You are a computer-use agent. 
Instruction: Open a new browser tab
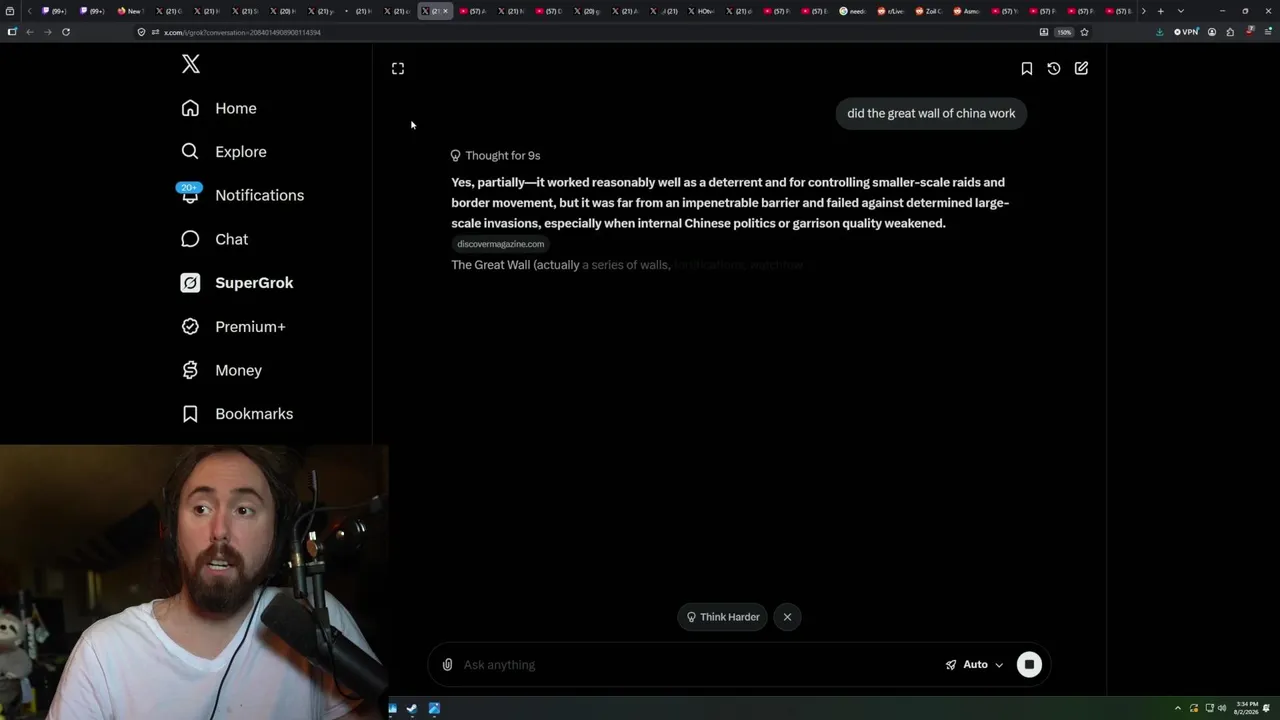click(x=1160, y=11)
